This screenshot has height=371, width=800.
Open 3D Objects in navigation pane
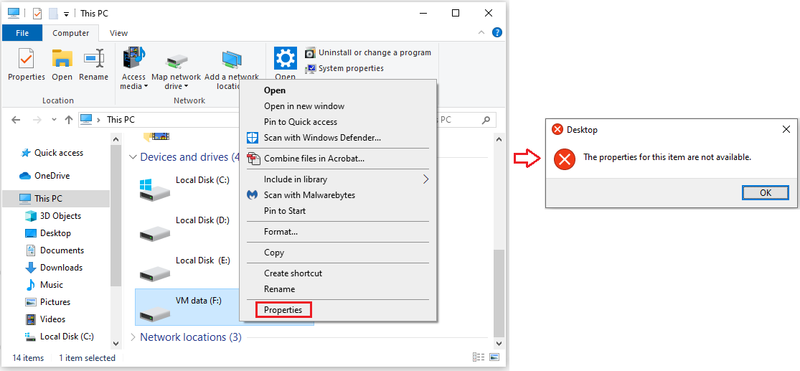pos(53,216)
